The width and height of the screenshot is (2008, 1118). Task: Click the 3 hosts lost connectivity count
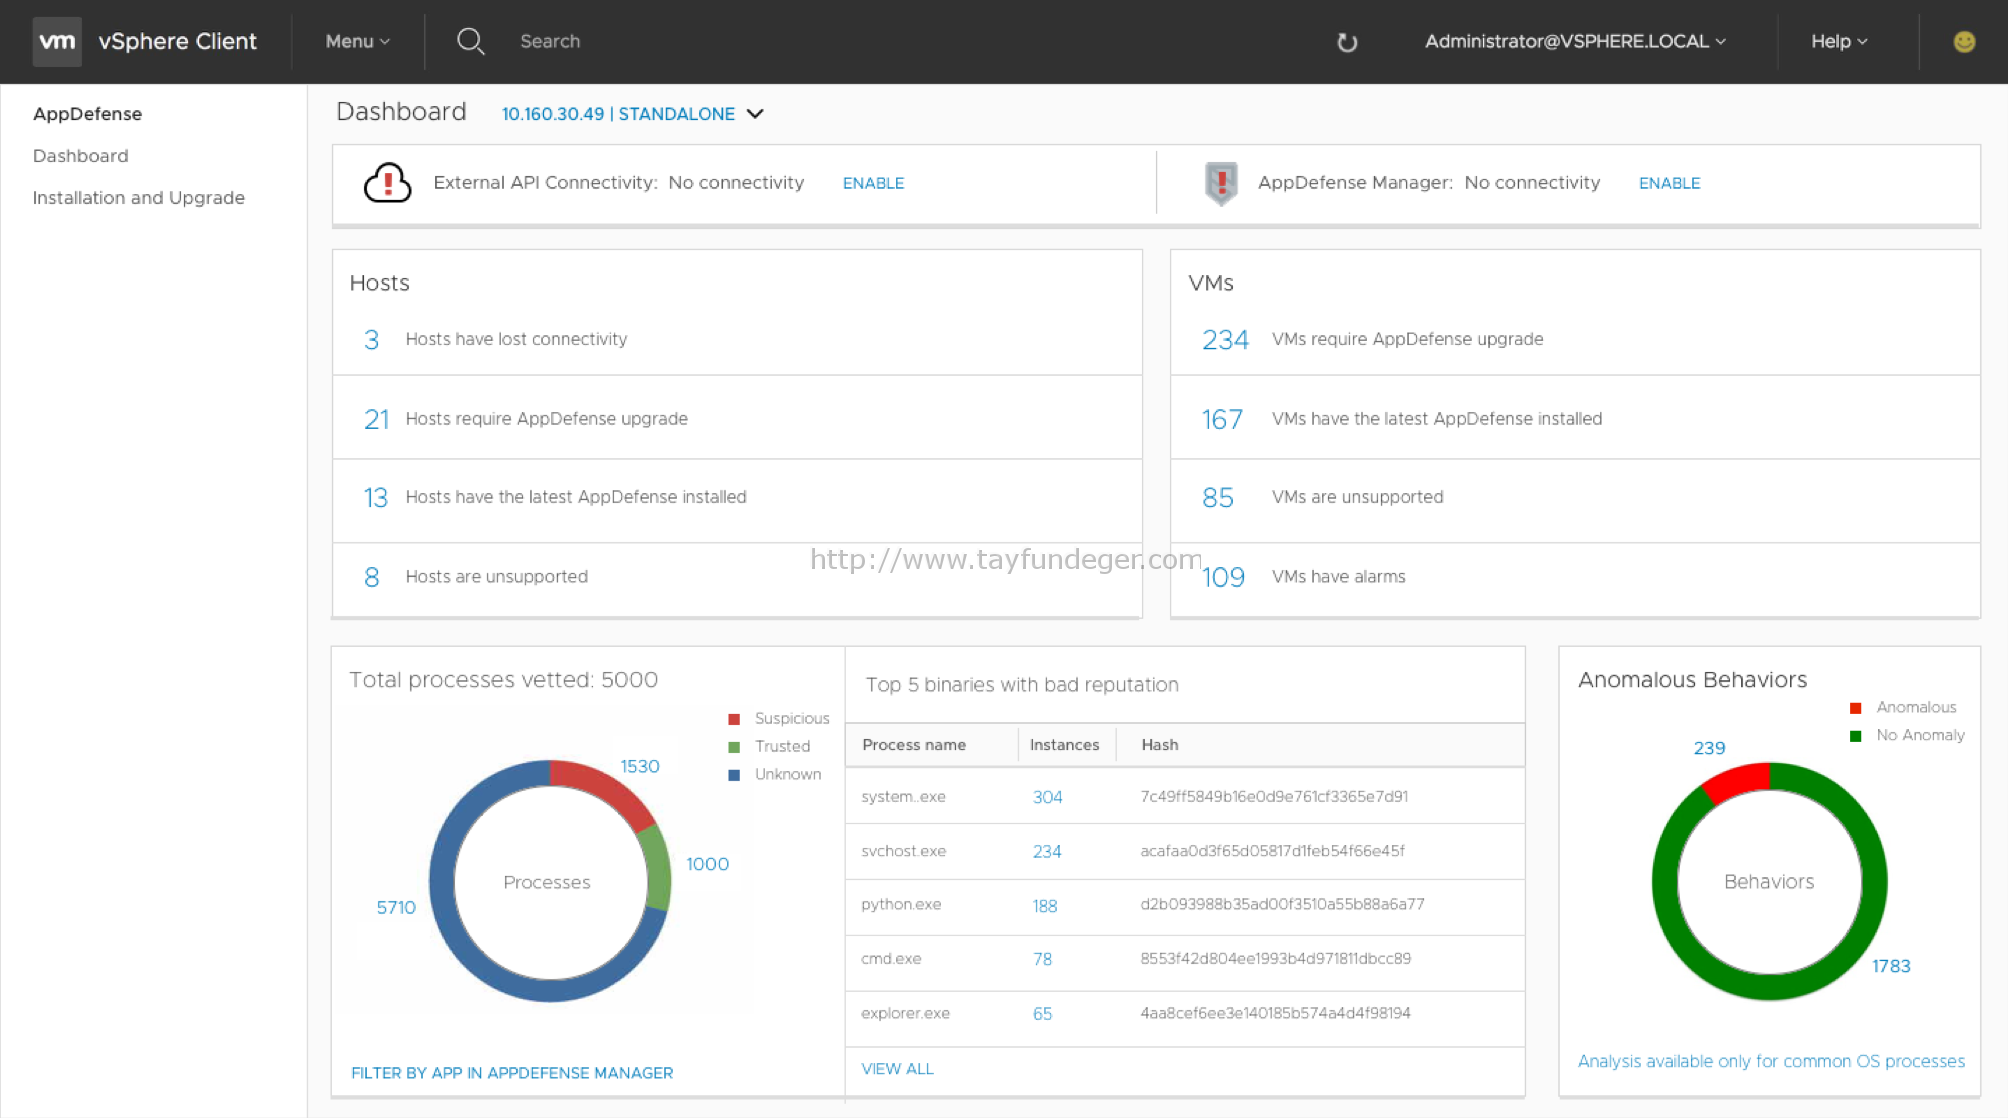[371, 340]
